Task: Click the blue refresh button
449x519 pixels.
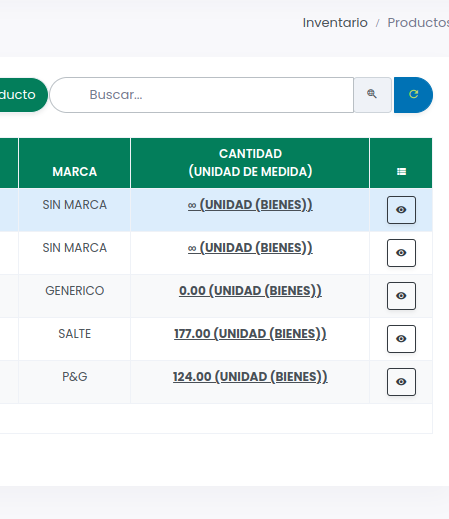Action: coord(413,95)
